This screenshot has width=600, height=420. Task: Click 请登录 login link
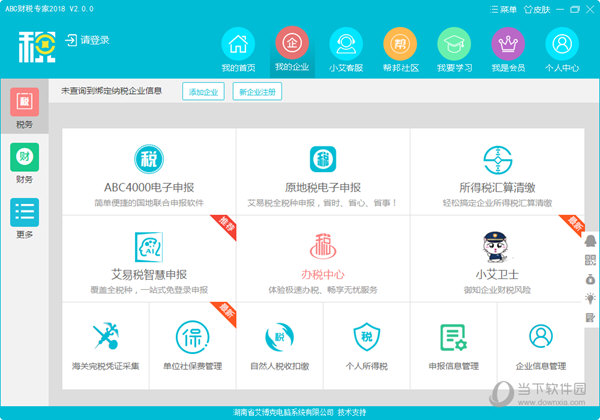pyautogui.click(x=87, y=40)
